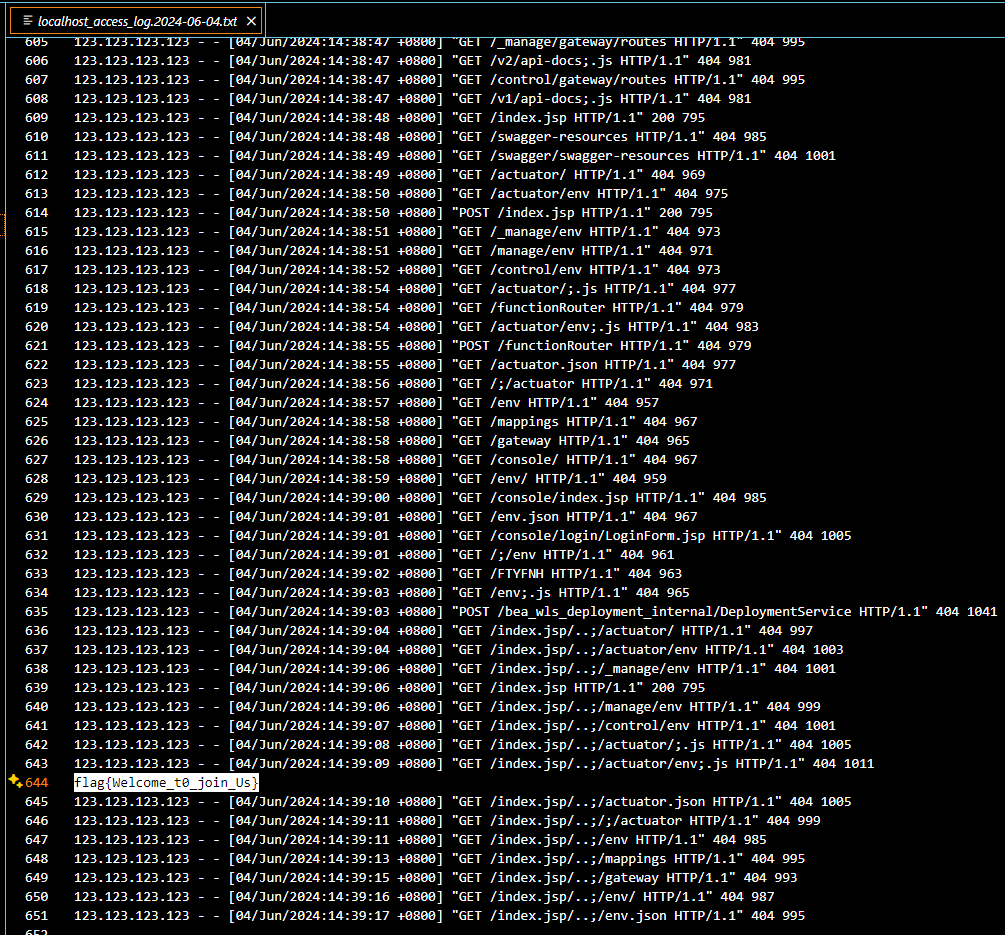Click line number 651 in the gutter
The image size is (1005, 935).
point(36,916)
